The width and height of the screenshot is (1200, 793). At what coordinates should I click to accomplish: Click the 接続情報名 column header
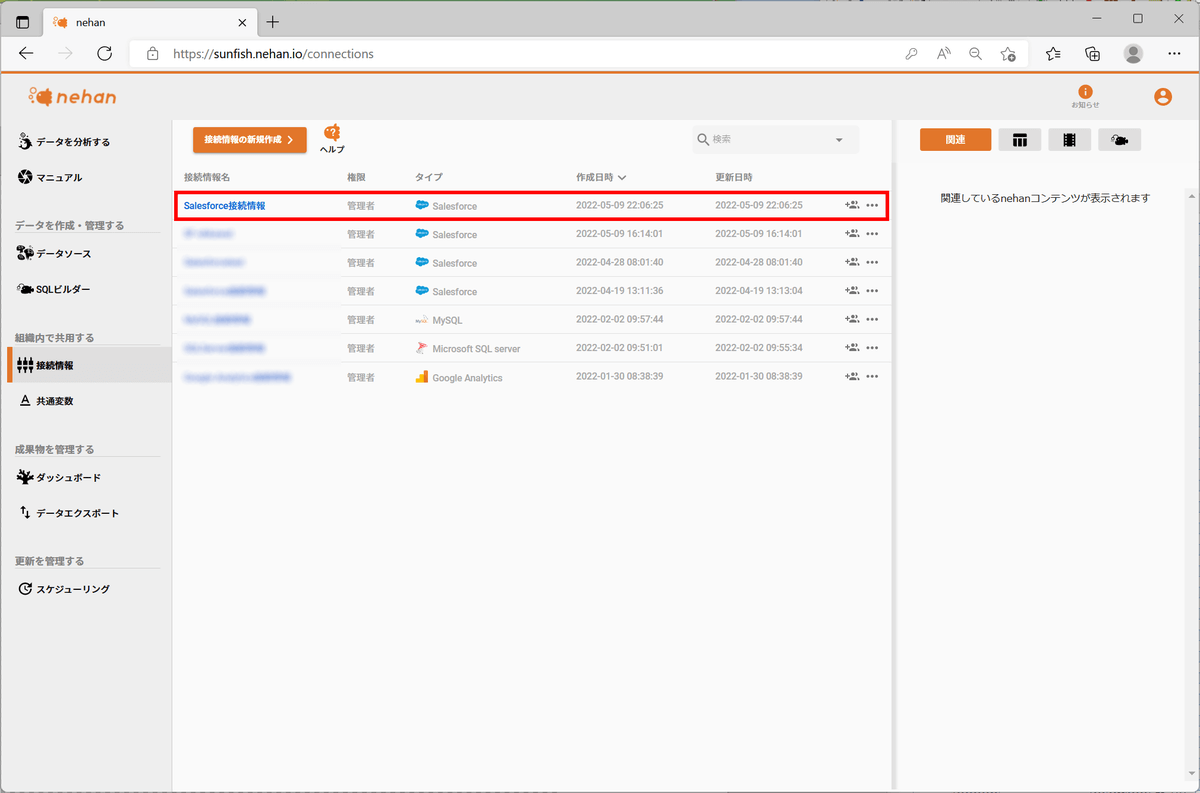tap(207, 177)
